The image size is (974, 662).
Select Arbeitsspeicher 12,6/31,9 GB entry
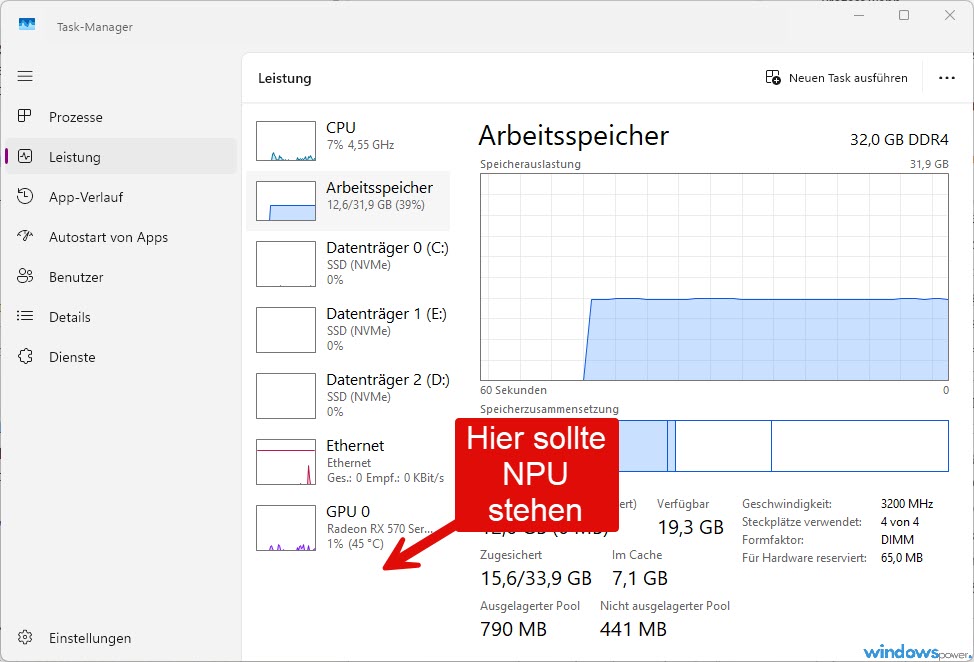point(348,201)
